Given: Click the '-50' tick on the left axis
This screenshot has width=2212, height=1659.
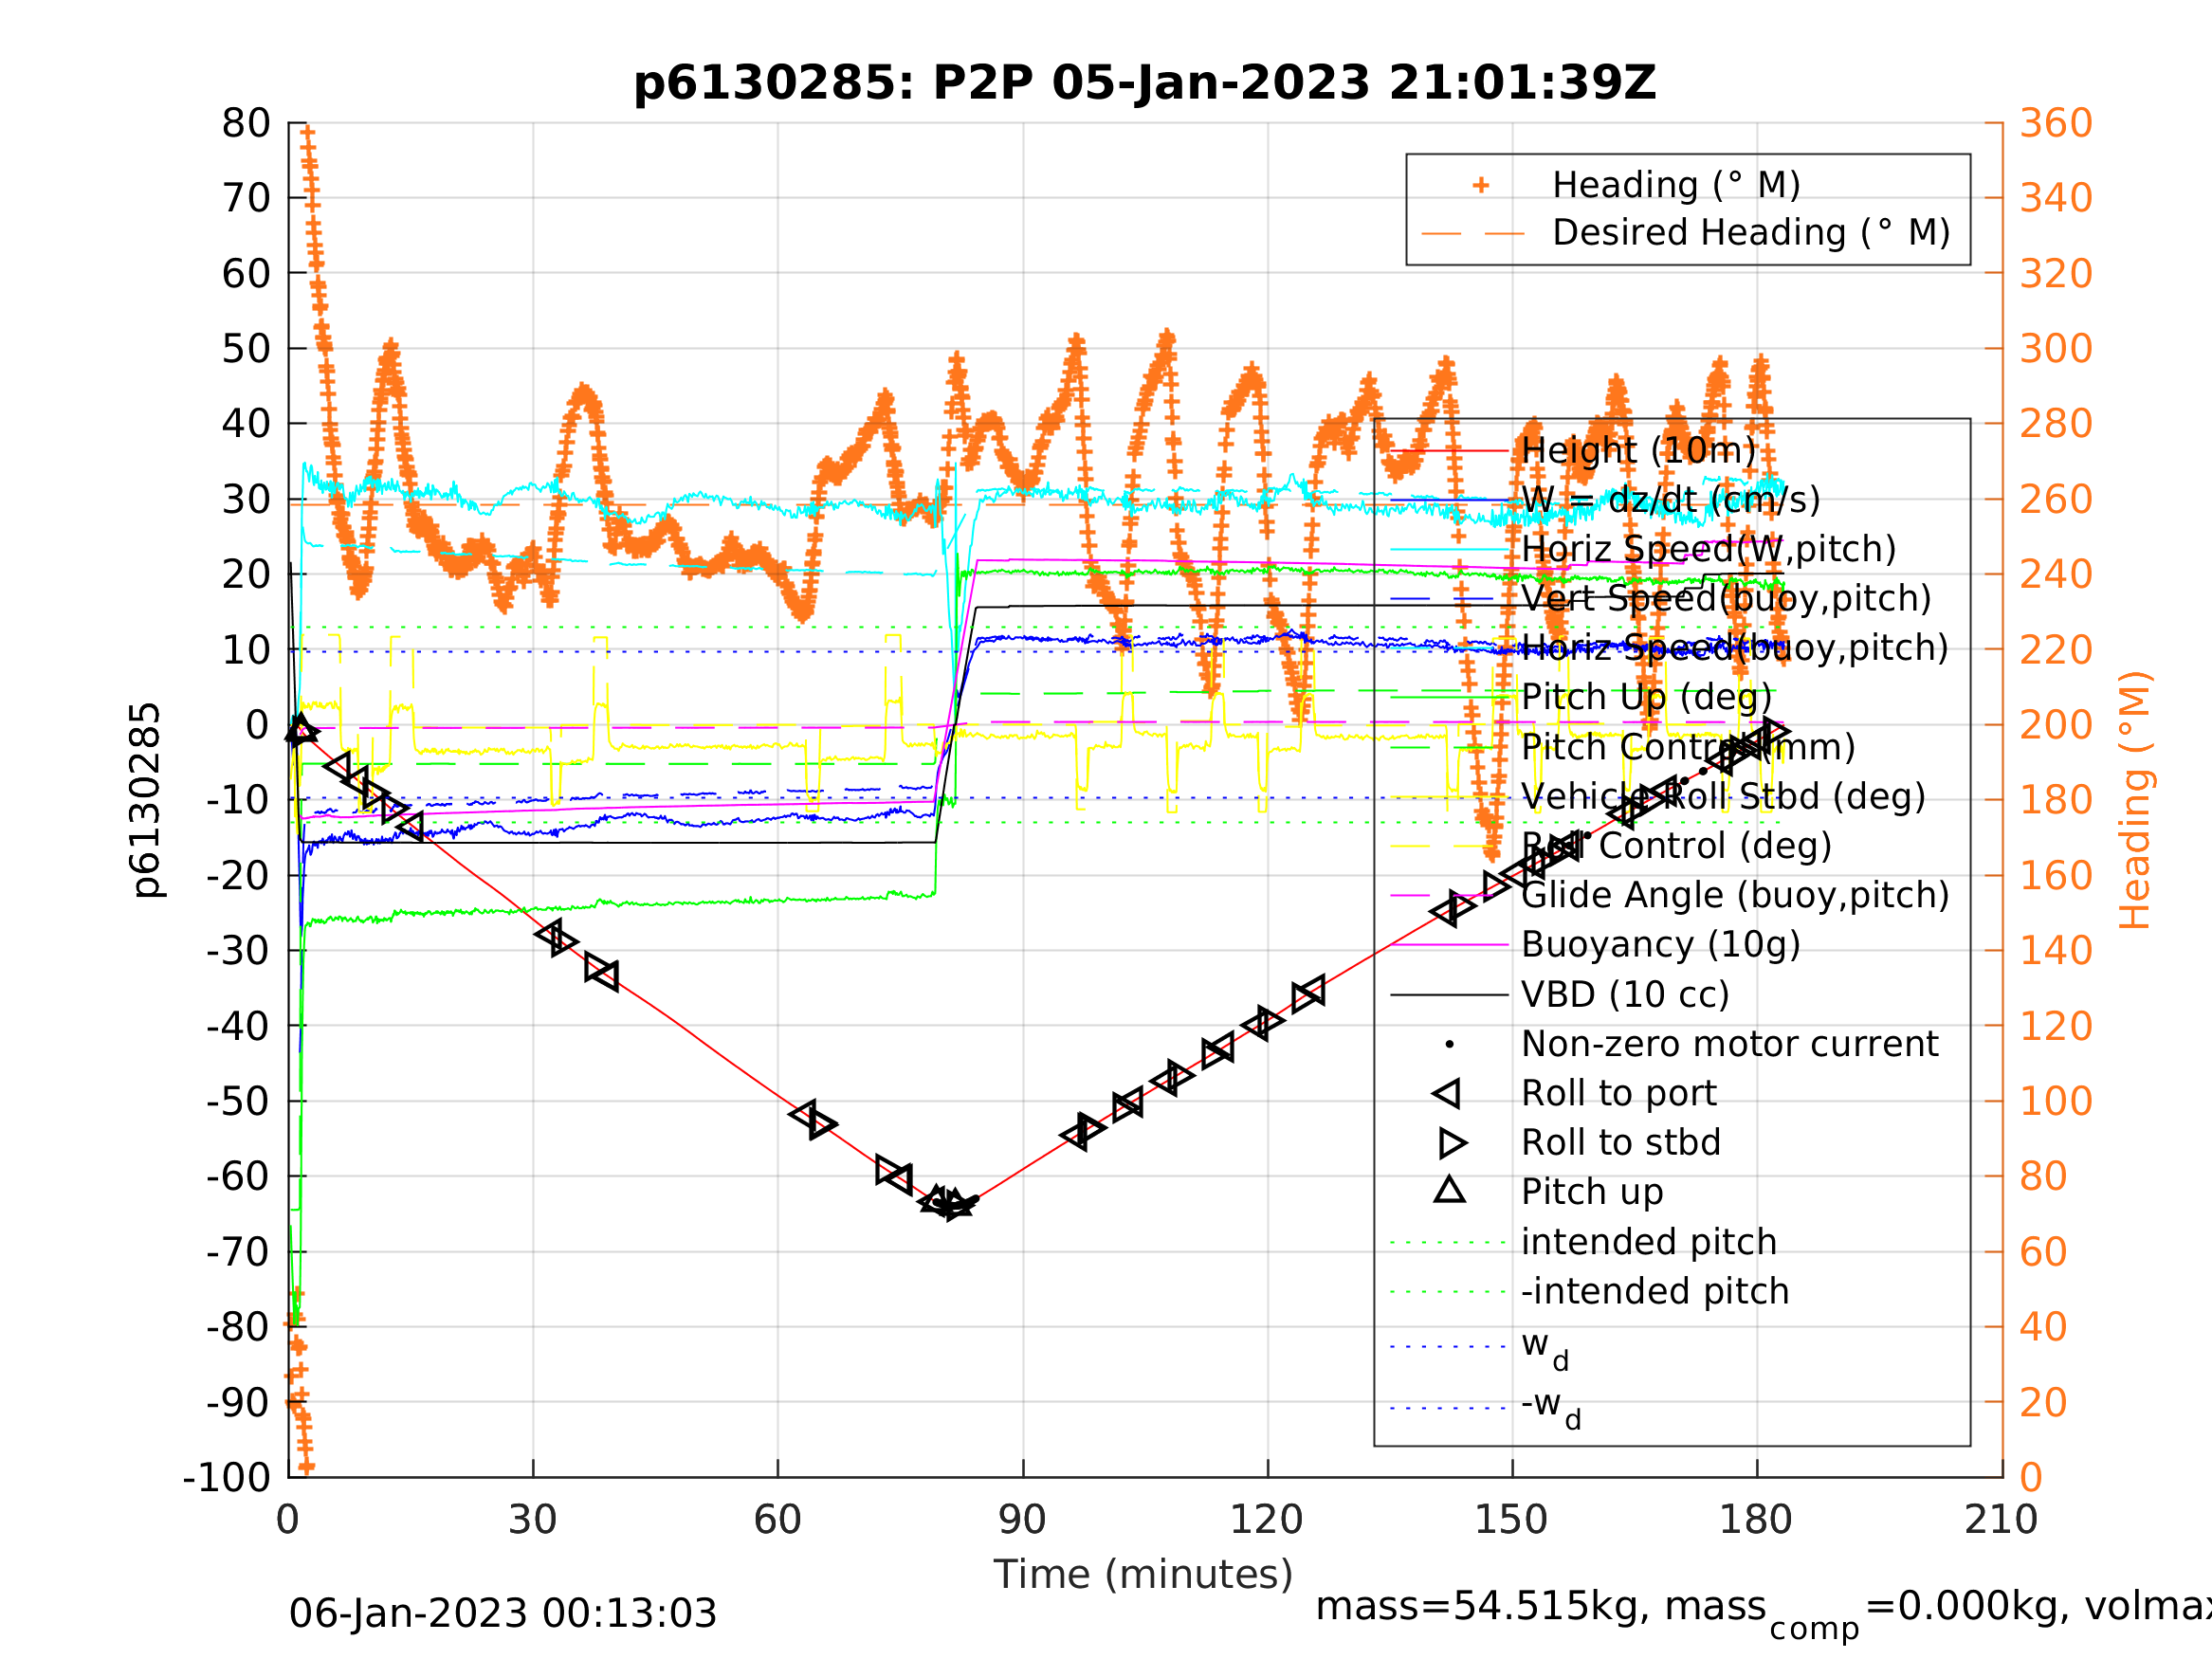Looking at the screenshot, I should pos(238,1101).
